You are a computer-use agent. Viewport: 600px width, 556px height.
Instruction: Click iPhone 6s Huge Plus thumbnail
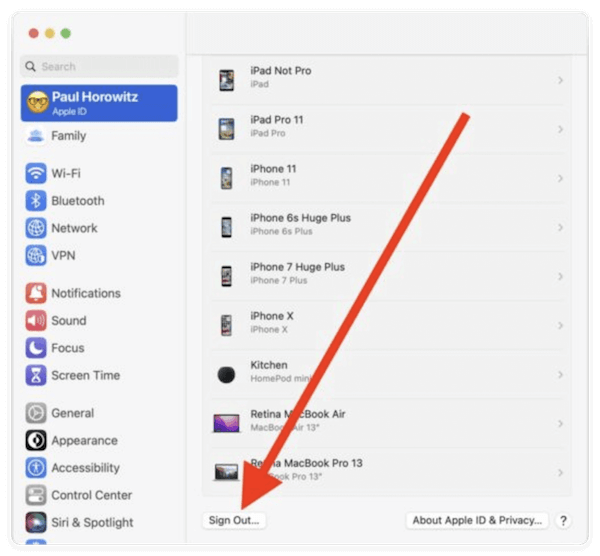tap(227, 227)
